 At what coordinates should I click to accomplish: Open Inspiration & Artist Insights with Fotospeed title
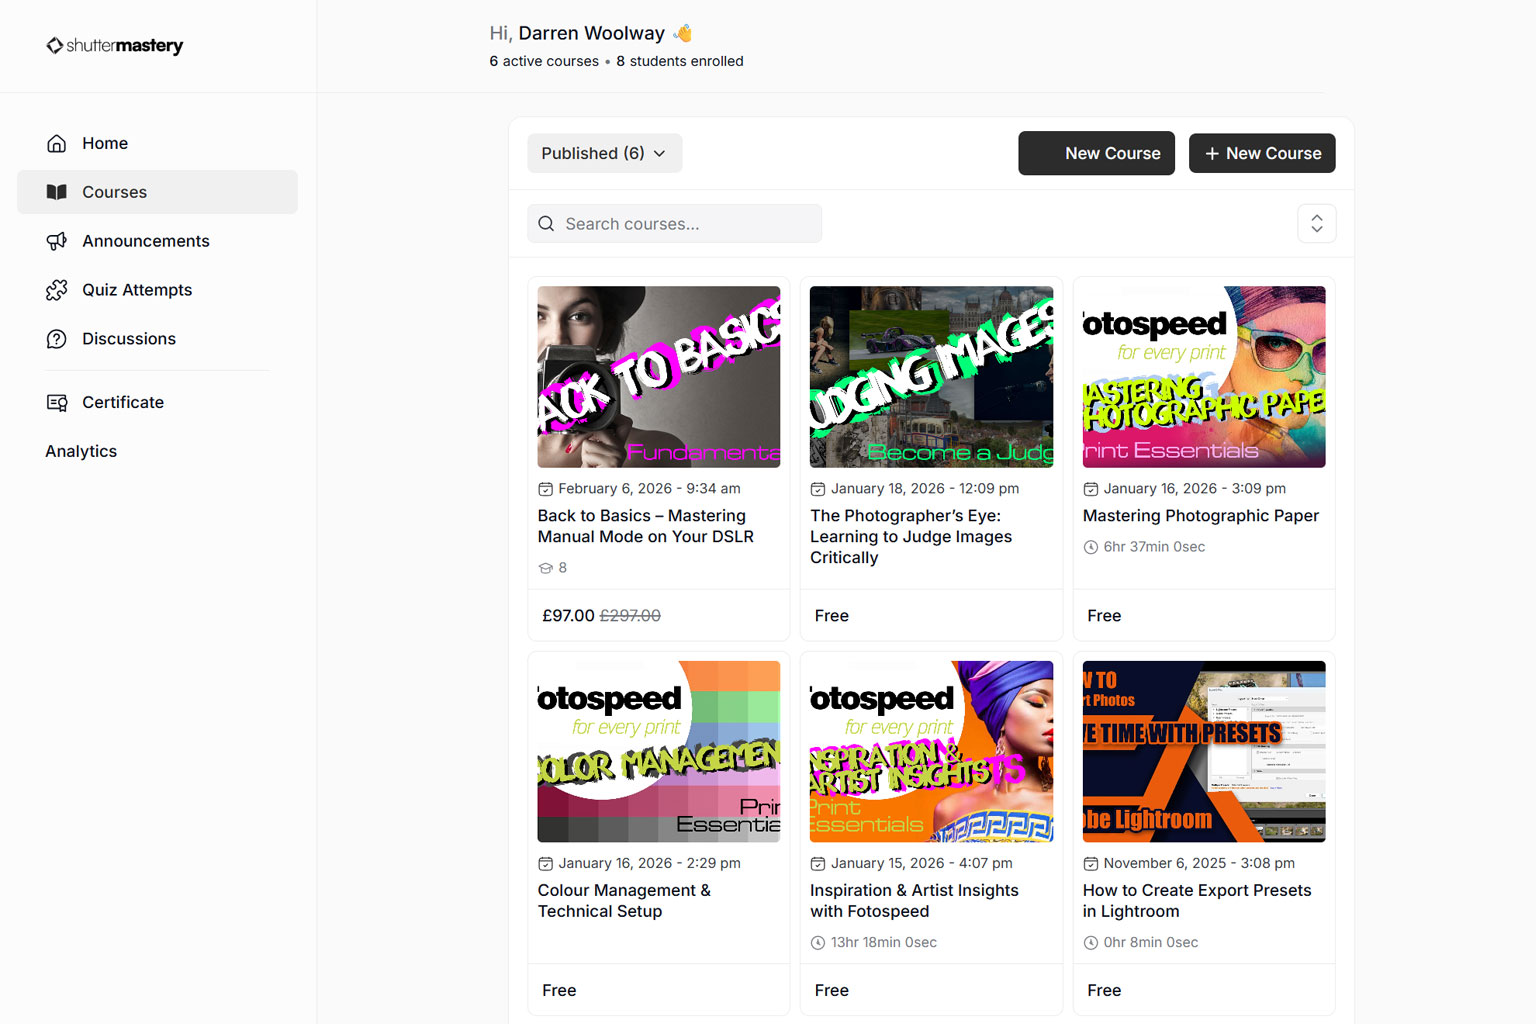(914, 901)
